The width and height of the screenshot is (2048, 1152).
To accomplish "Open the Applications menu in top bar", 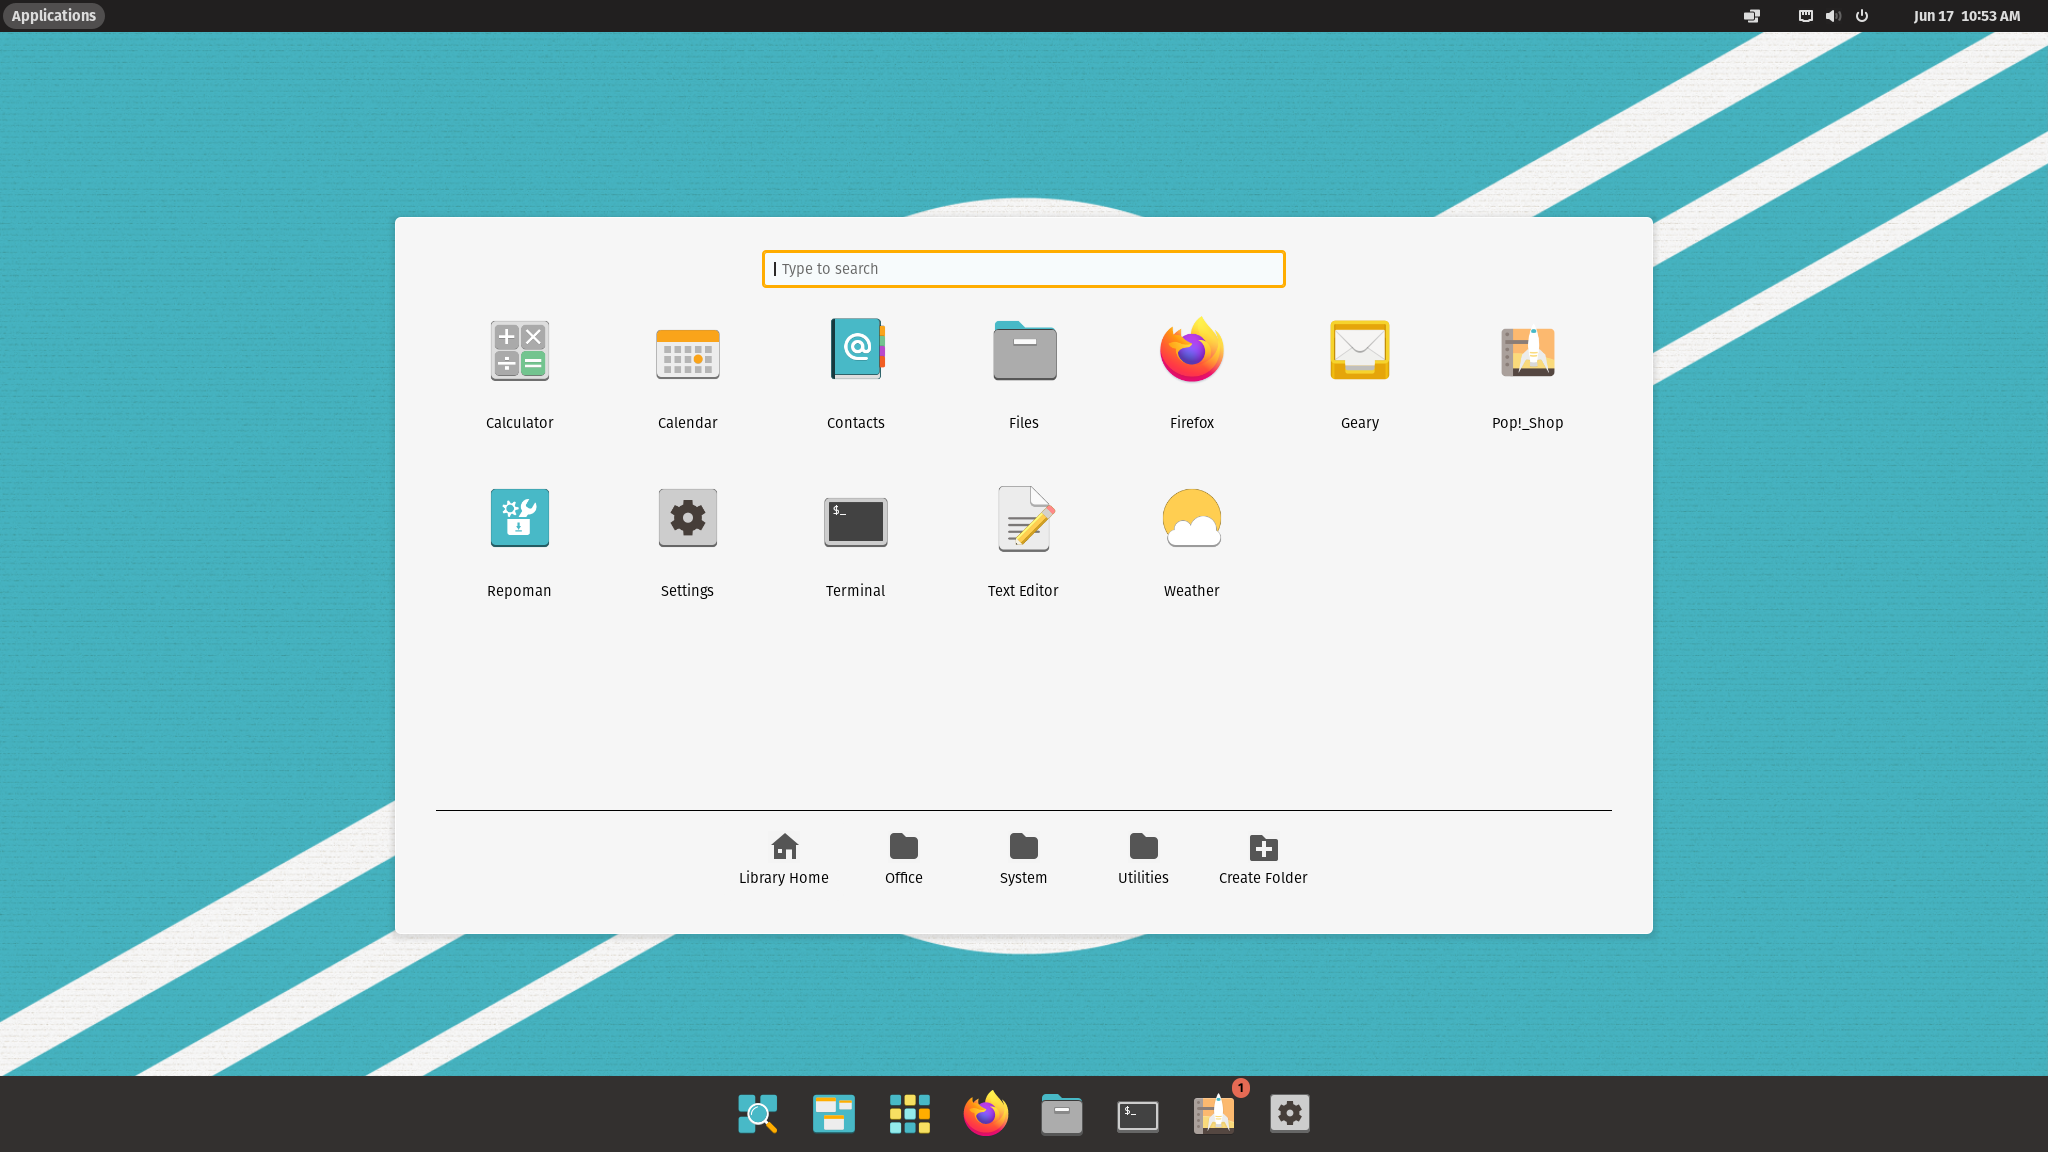I will click(53, 16).
